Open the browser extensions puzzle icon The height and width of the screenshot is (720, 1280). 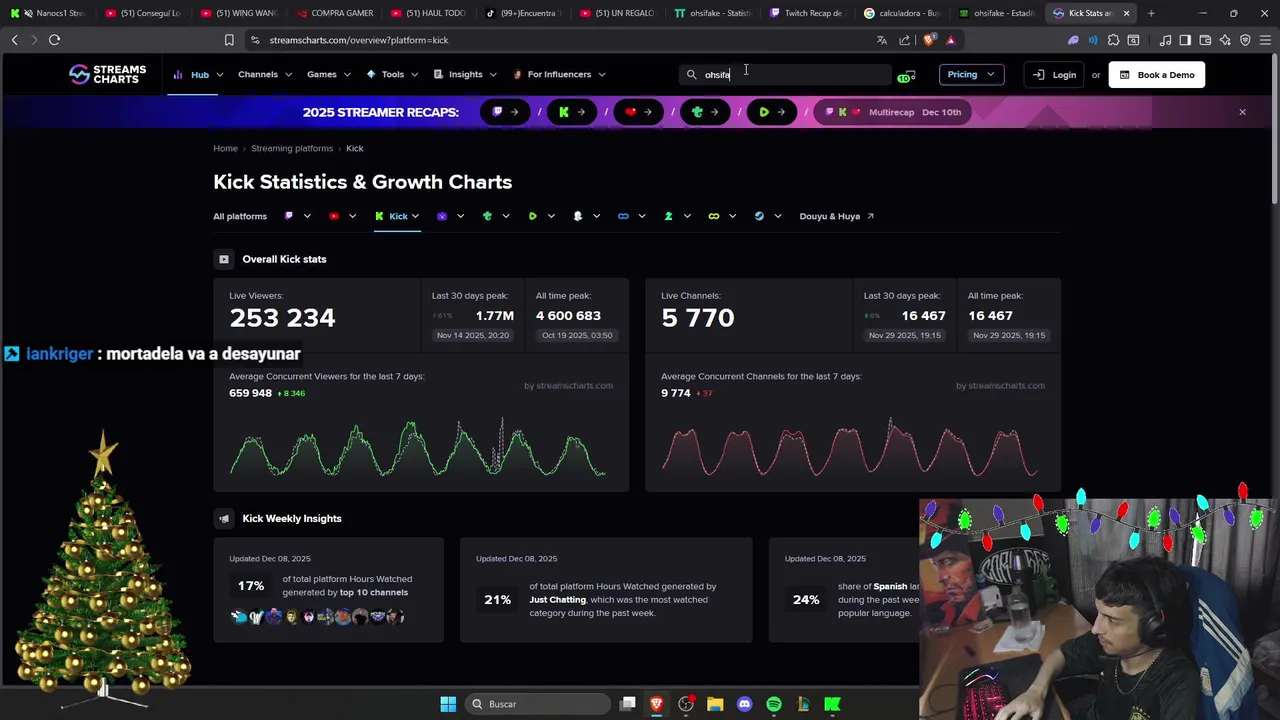pos(1113,40)
